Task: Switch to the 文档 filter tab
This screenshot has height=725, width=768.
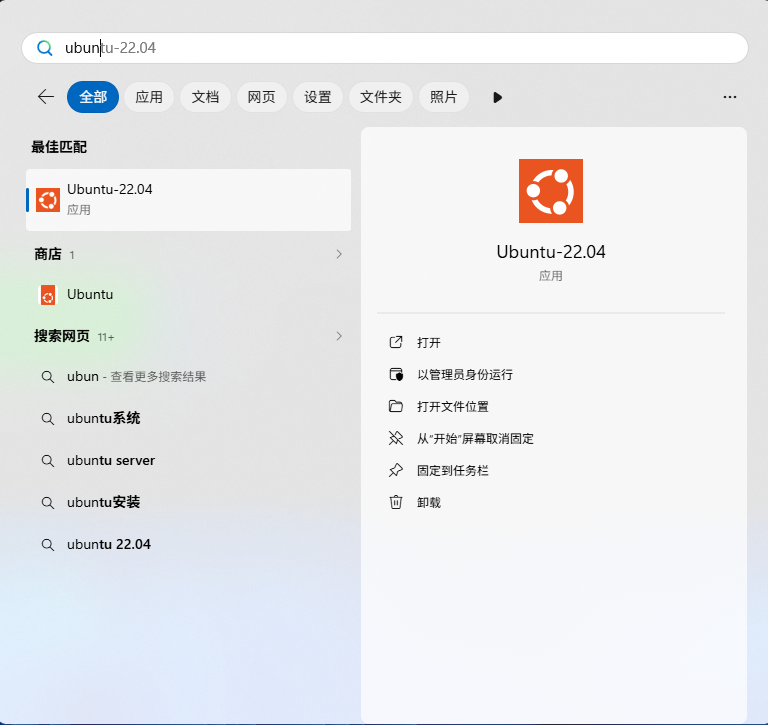Action: [205, 97]
